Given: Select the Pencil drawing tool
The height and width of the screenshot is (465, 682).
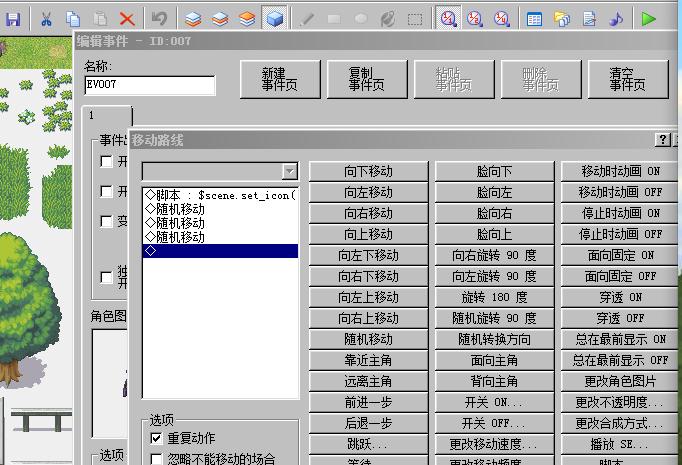Looking at the screenshot, I should (x=307, y=19).
